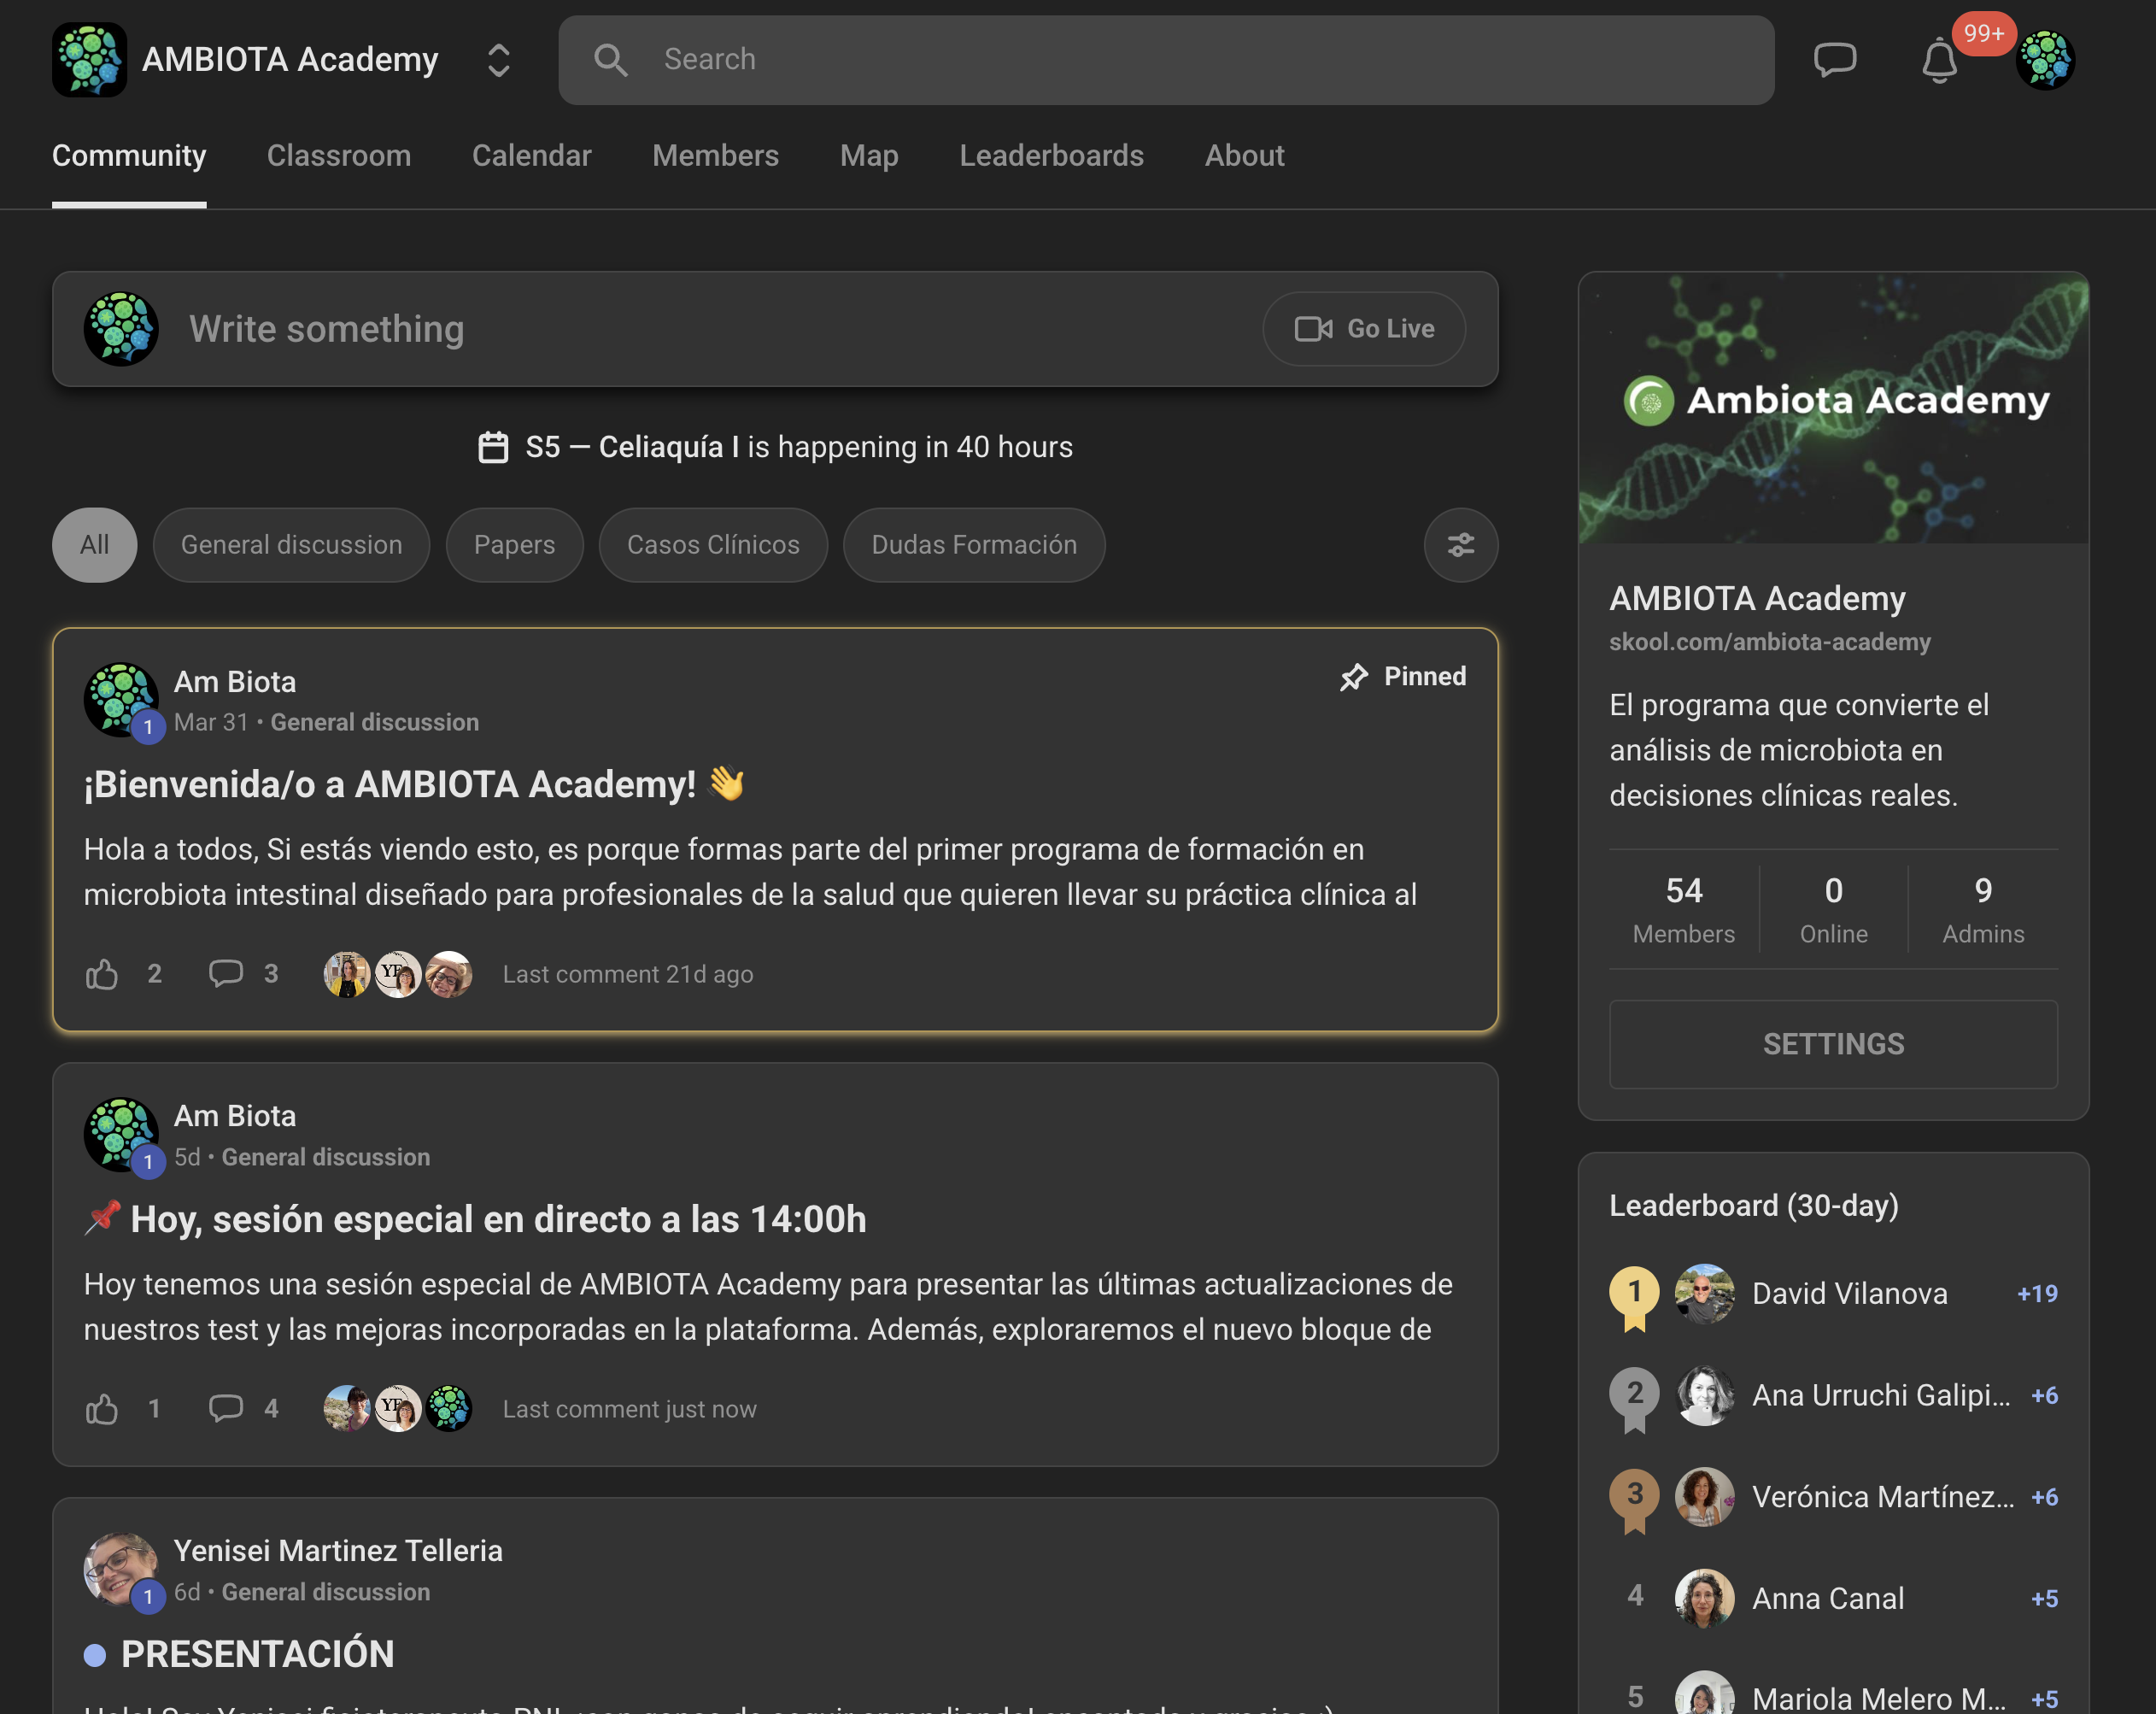The height and width of the screenshot is (1714, 2156).
Task: Open Am Biota avatar on pinned post
Action: (121, 699)
